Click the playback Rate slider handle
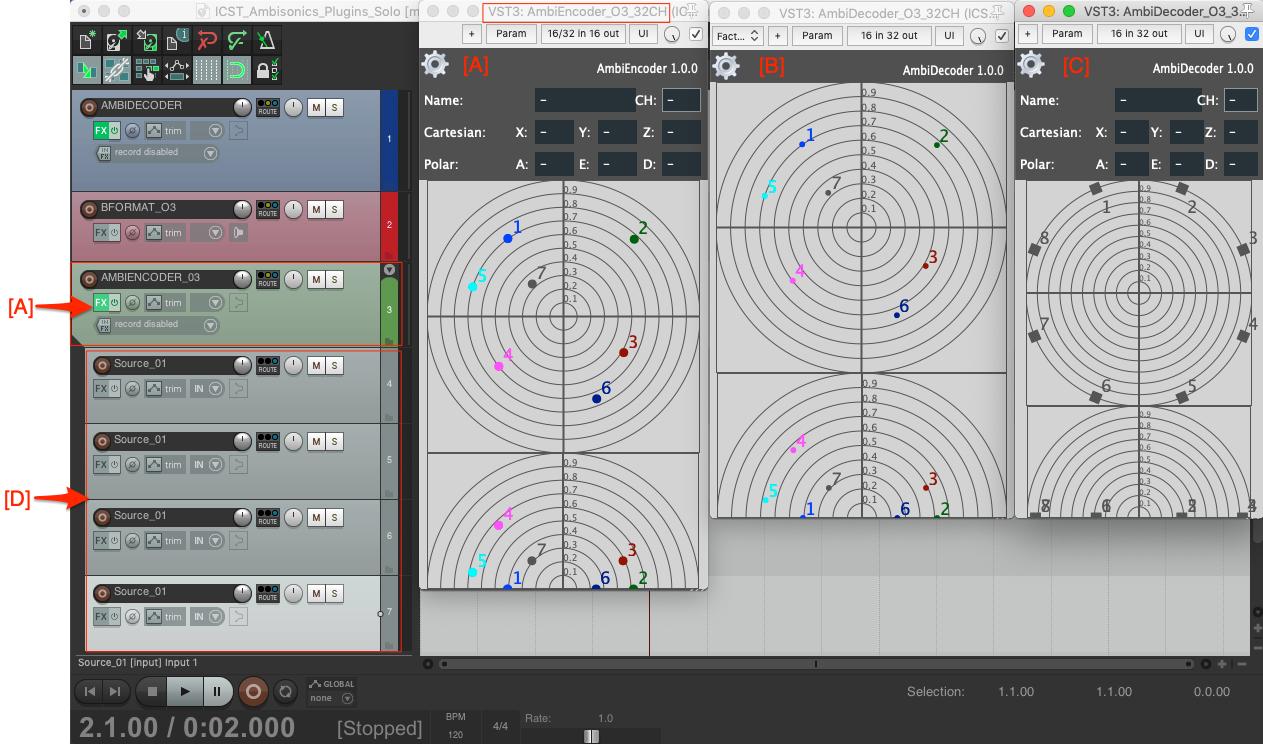Image resolution: width=1263 pixels, height=744 pixels. coord(591,736)
